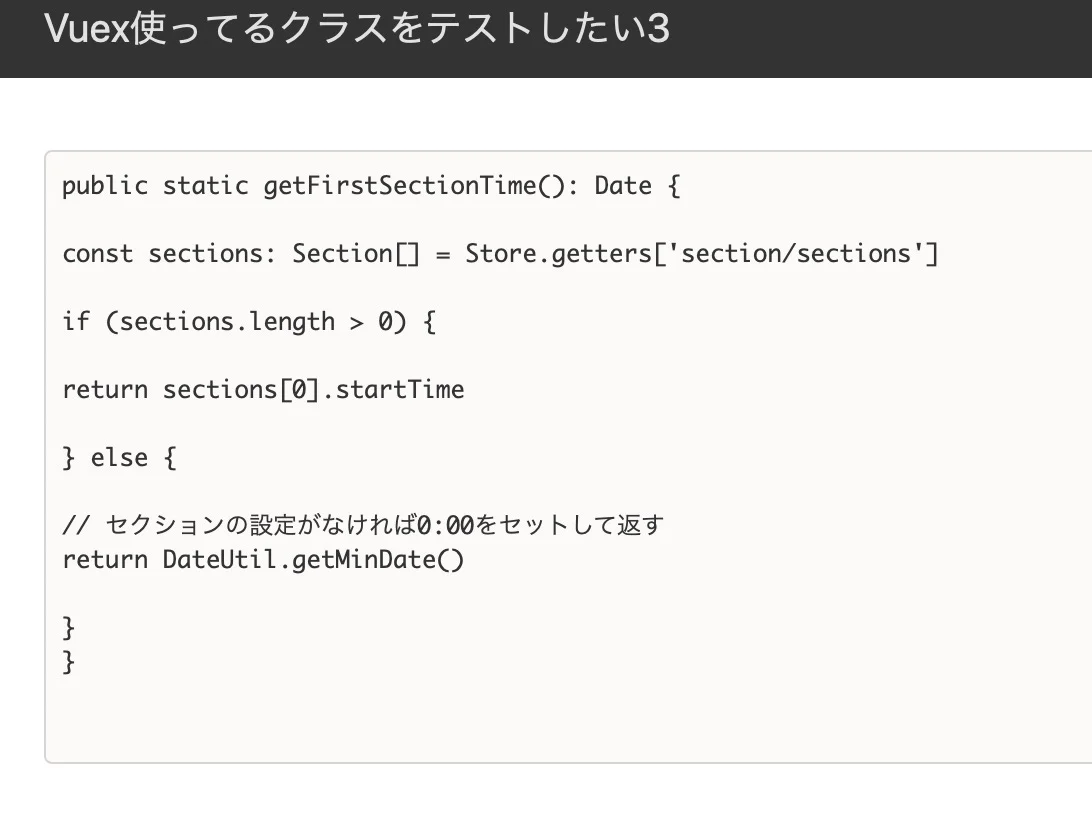Click the "getMinDate()" method call

[x=378, y=559]
